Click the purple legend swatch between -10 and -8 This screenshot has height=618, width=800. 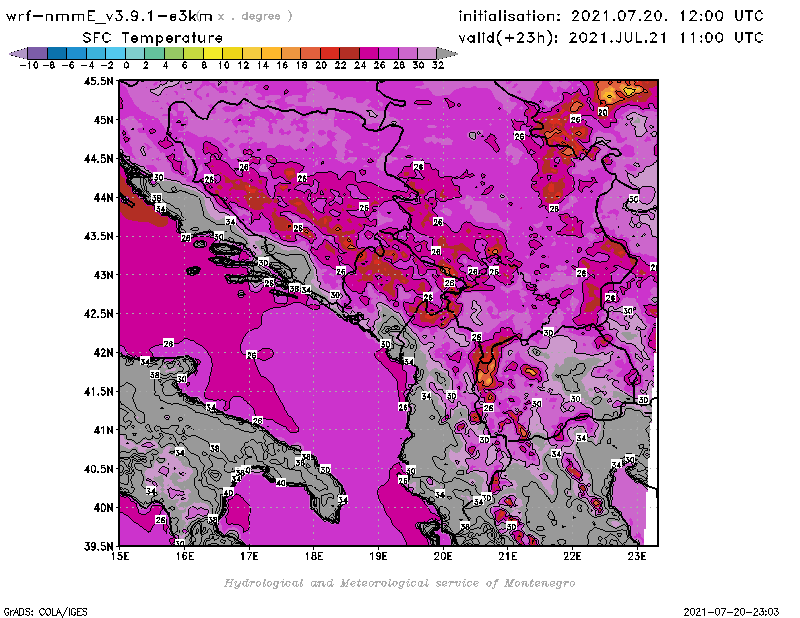(38, 53)
